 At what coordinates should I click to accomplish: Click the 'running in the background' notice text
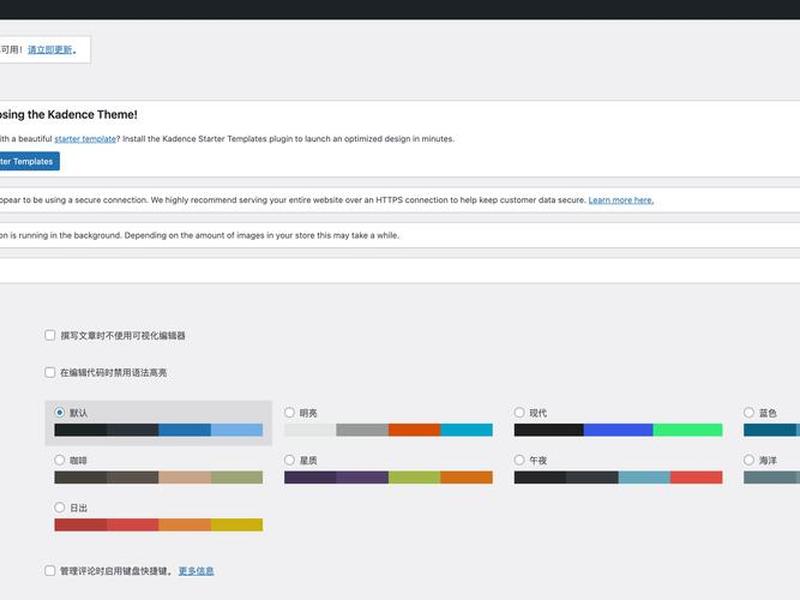point(199,235)
